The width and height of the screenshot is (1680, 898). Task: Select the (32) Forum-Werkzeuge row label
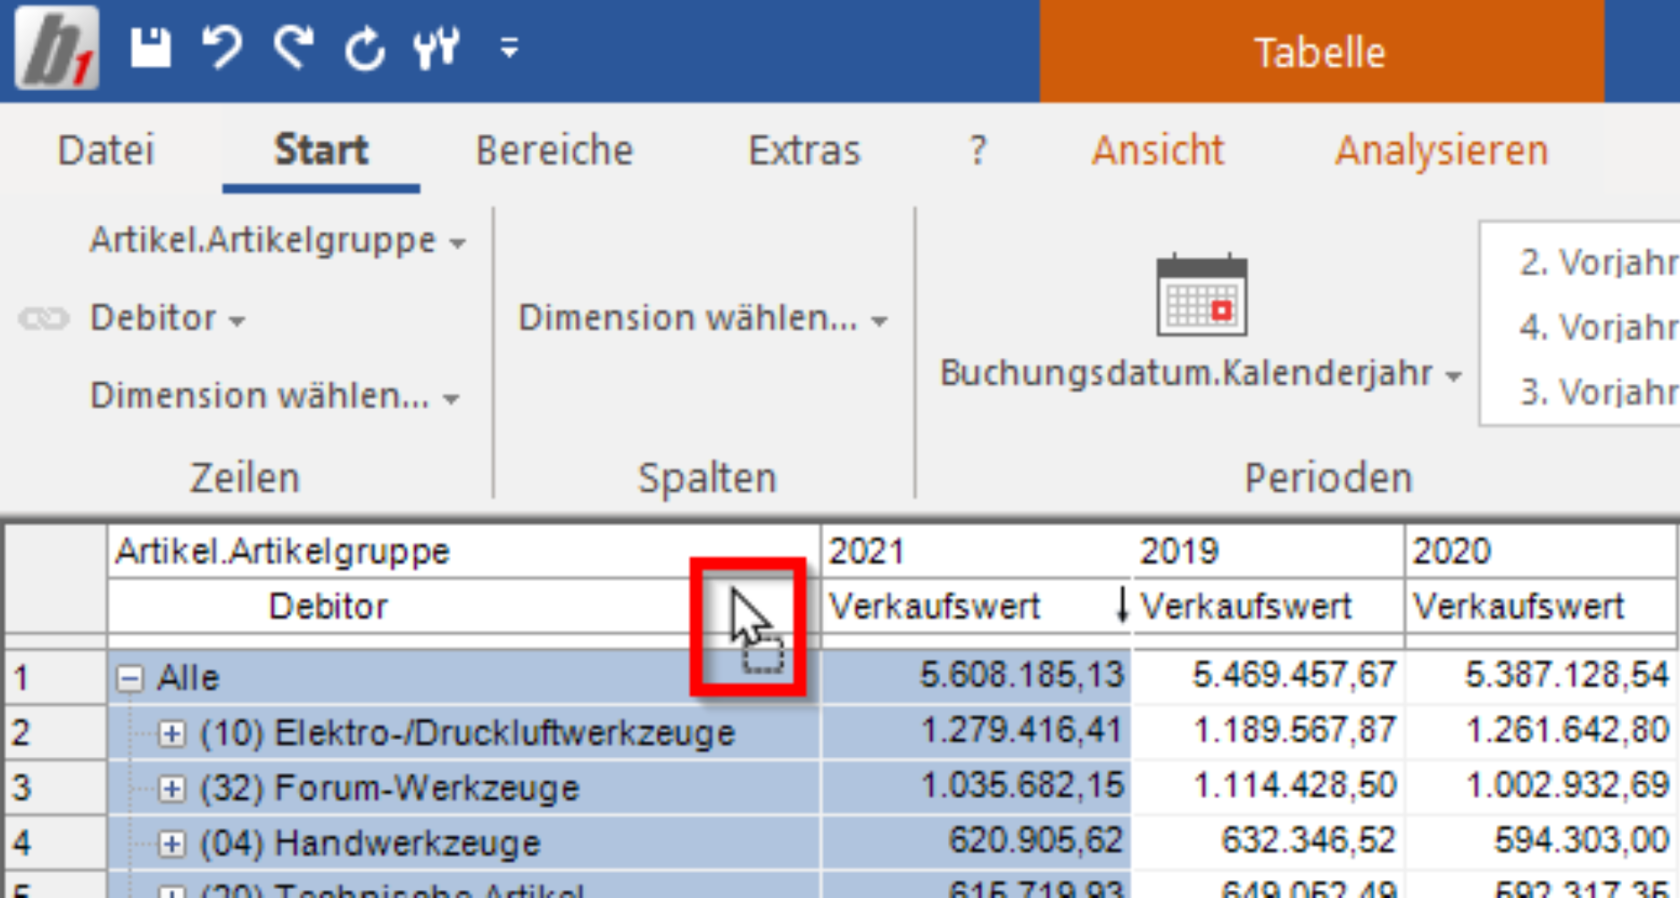(x=389, y=789)
